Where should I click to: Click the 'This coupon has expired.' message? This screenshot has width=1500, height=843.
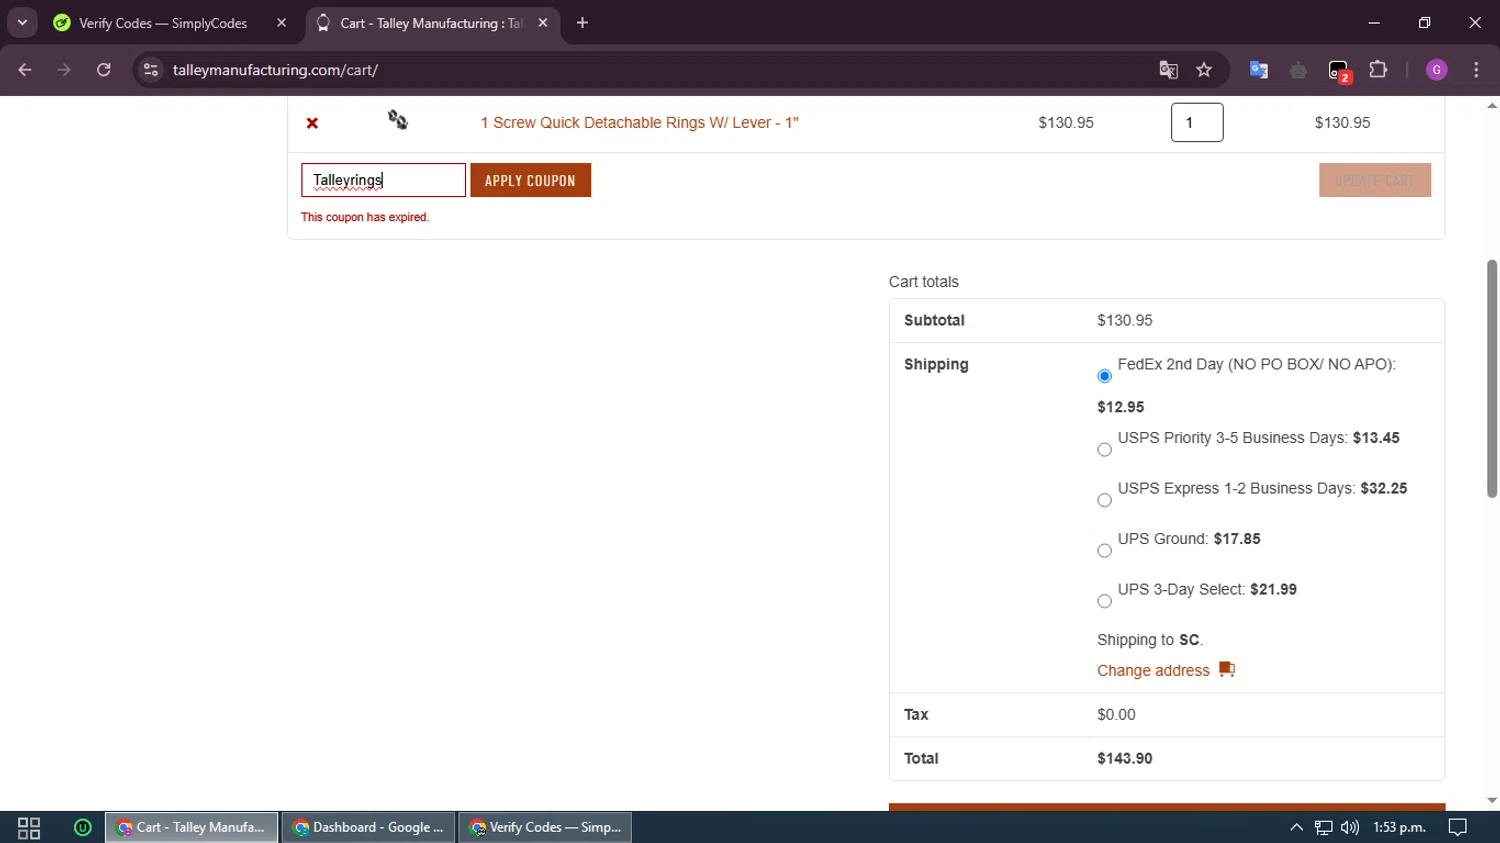pos(365,217)
